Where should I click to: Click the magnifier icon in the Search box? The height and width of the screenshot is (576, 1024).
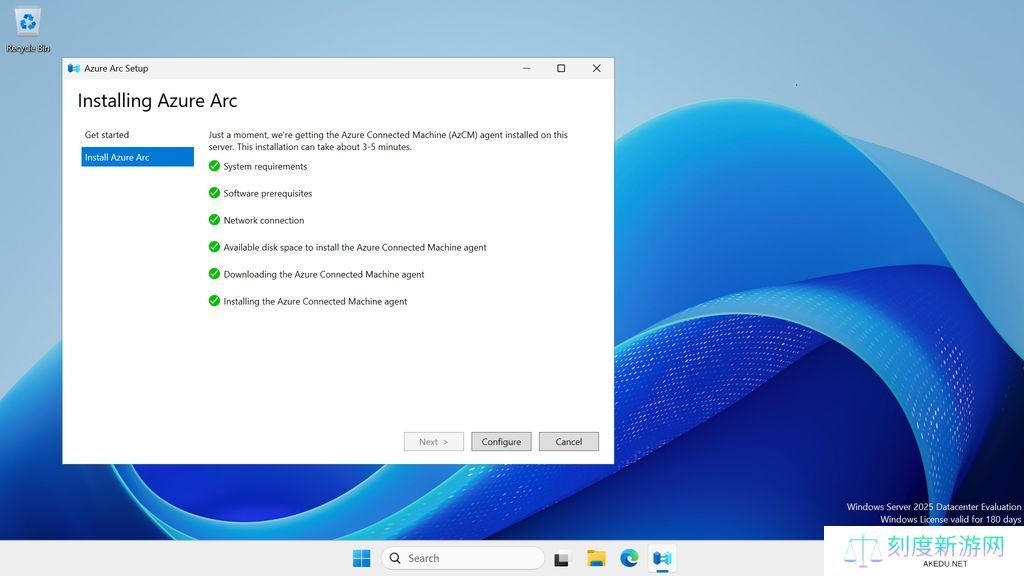coord(395,558)
